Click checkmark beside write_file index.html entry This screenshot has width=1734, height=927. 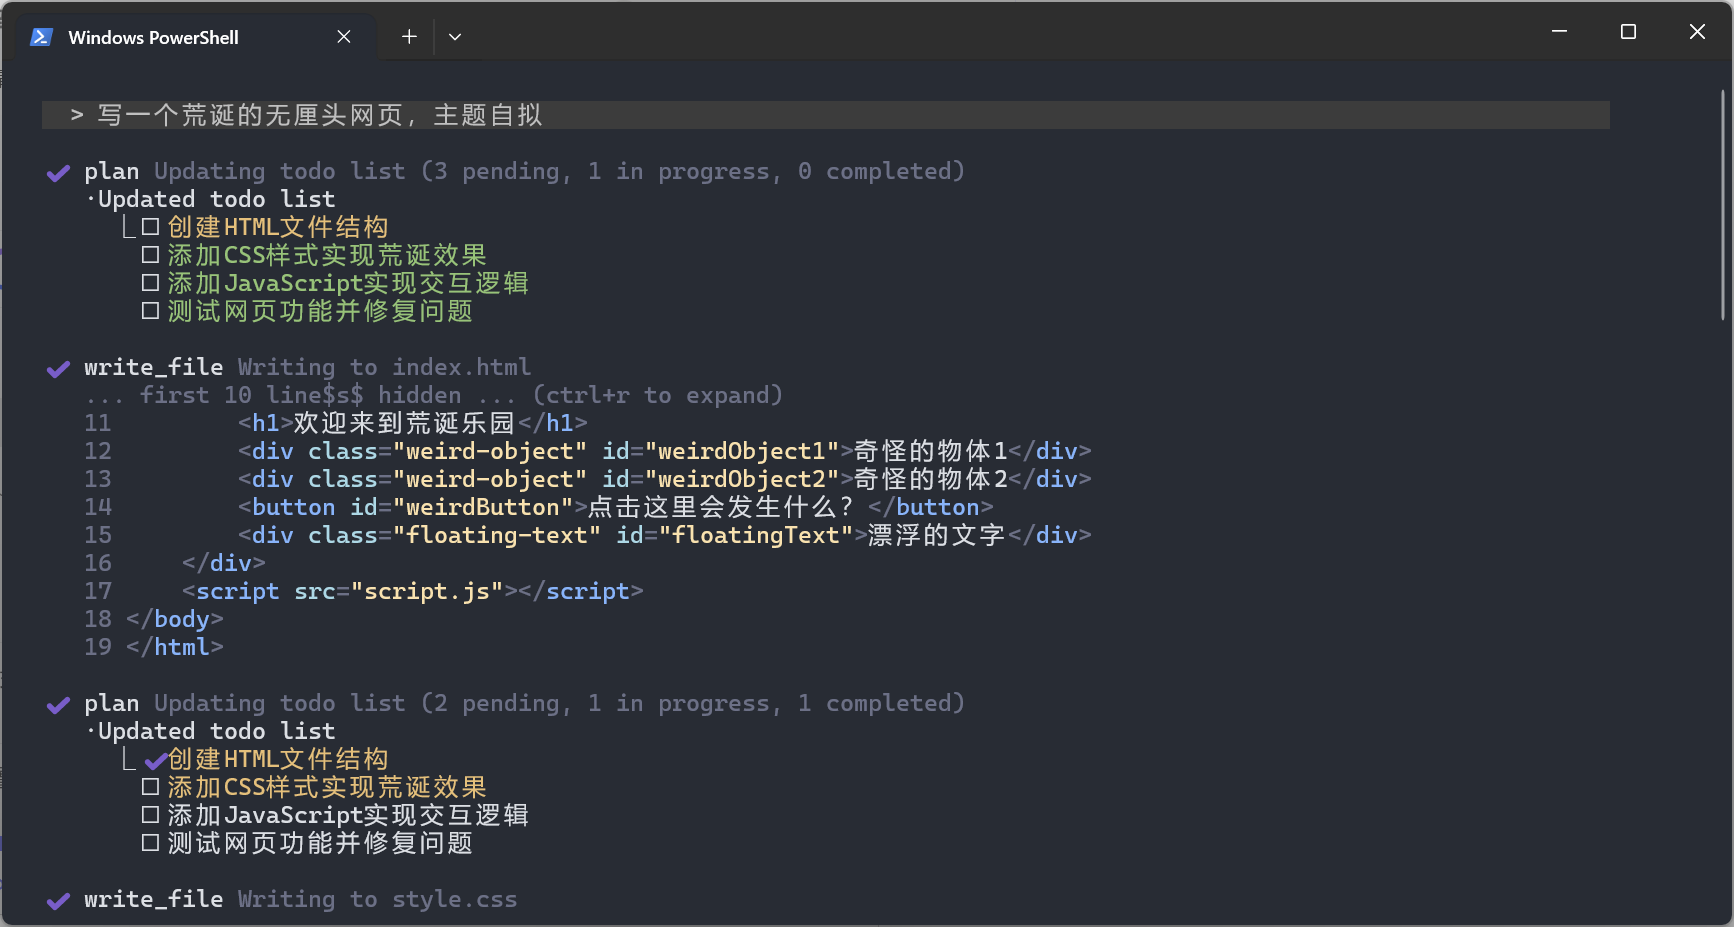tap(58, 369)
